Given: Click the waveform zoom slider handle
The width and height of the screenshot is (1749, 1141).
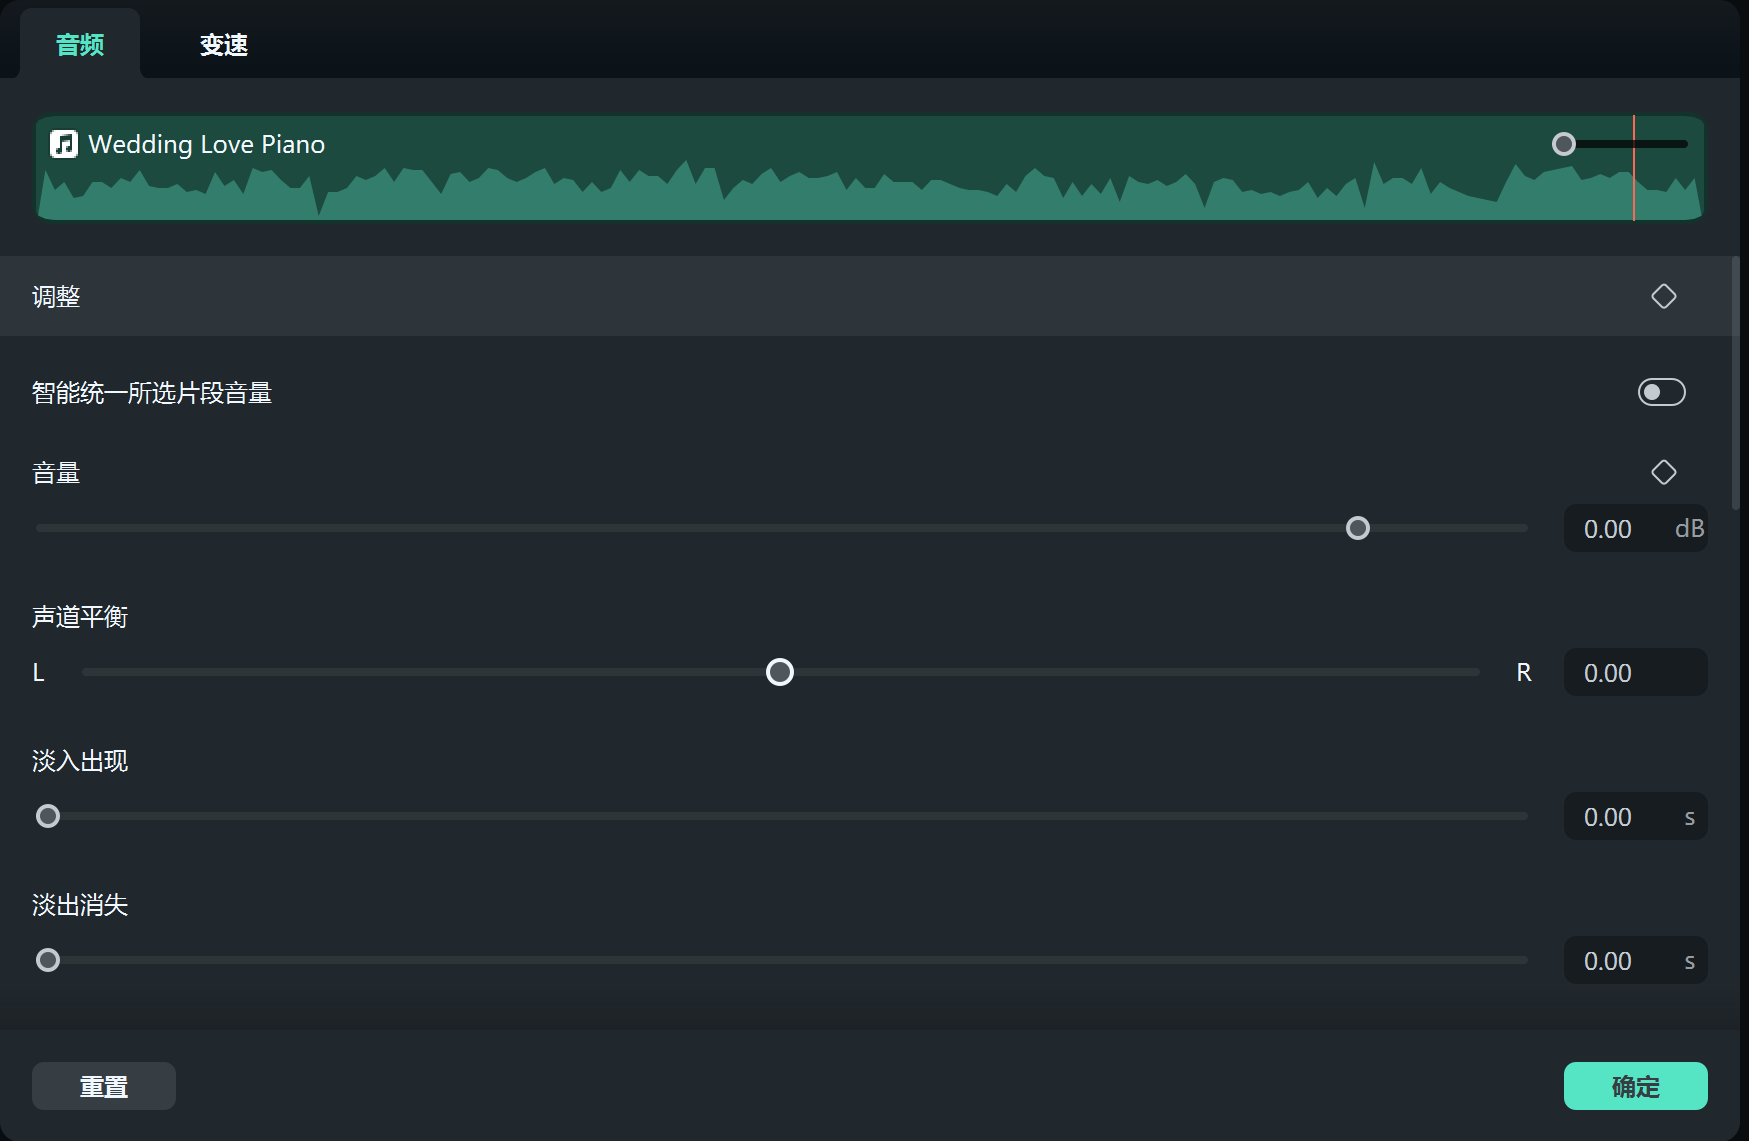Looking at the screenshot, I should point(1564,144).
